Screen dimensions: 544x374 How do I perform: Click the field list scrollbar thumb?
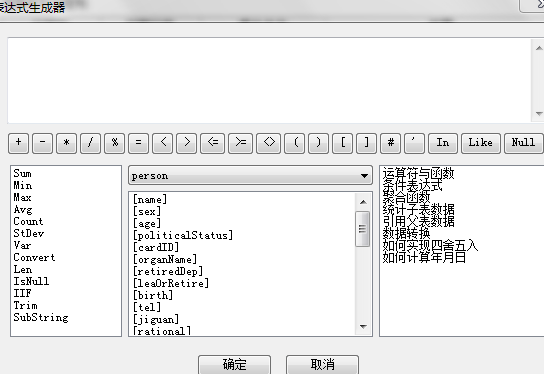tap(363, 229)
